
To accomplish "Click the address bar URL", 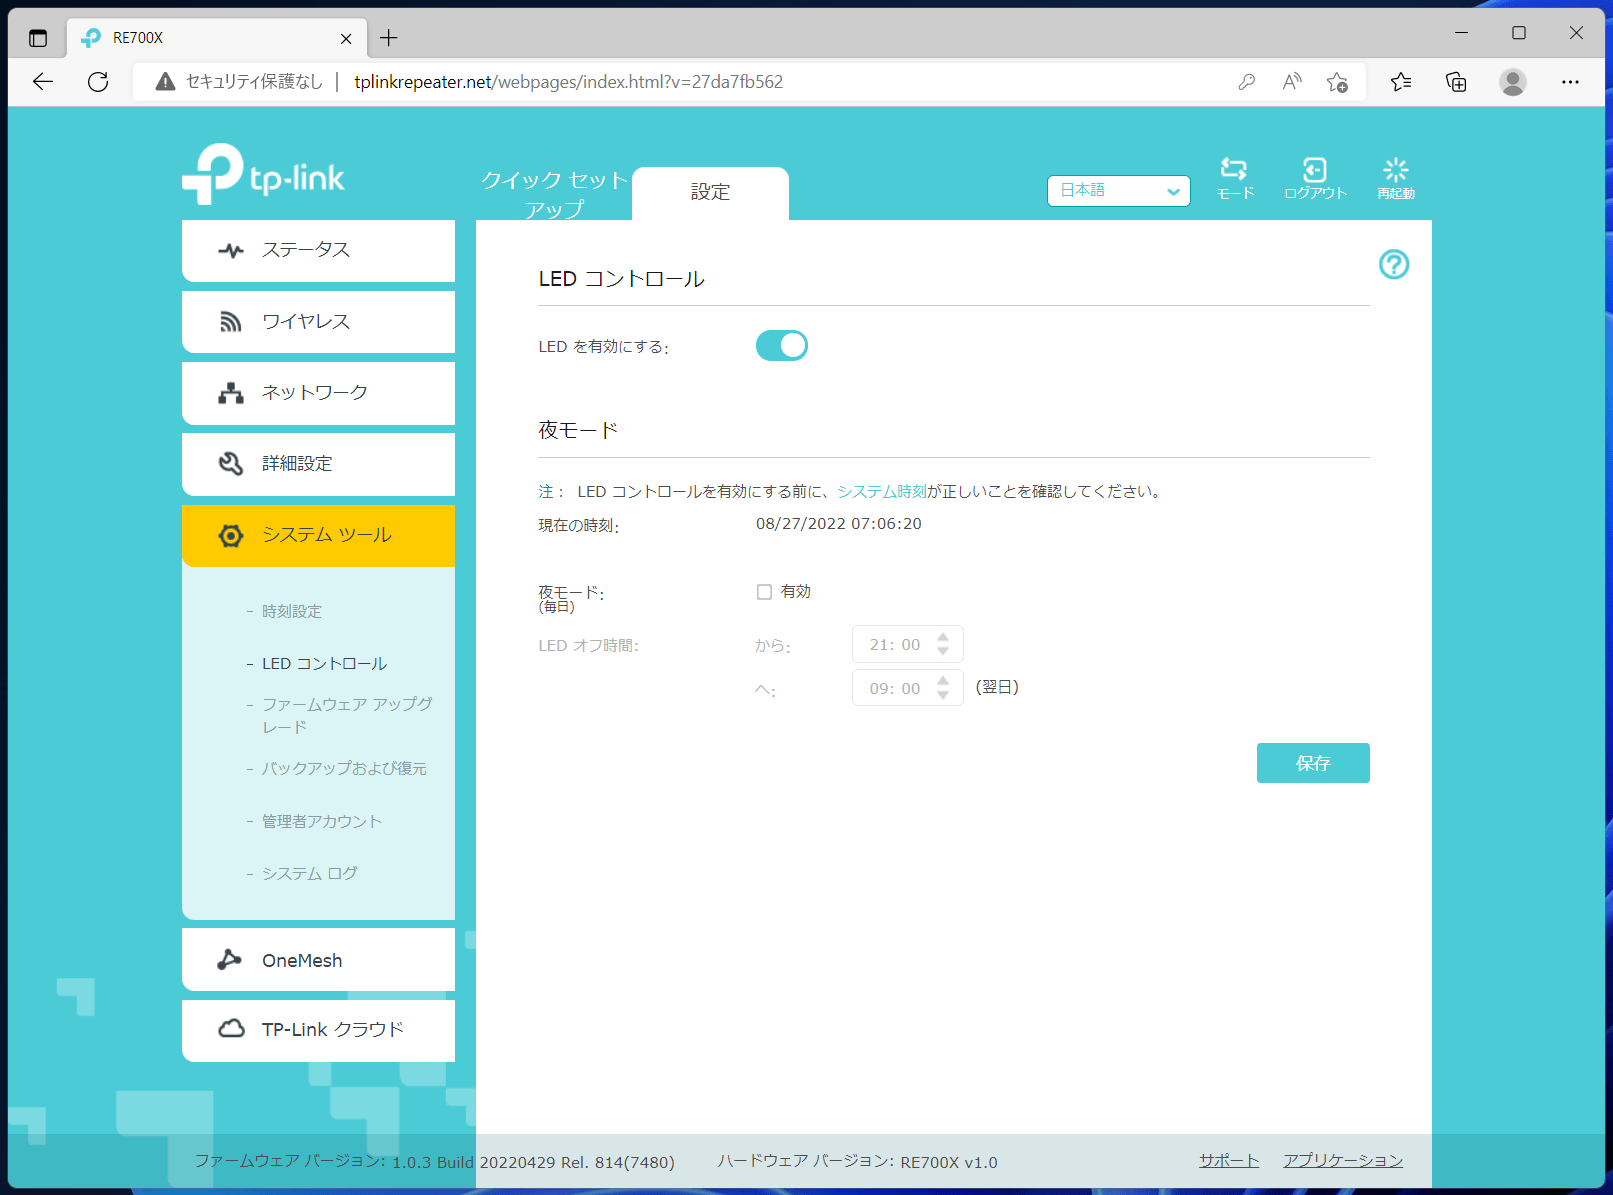I will 568,82.
